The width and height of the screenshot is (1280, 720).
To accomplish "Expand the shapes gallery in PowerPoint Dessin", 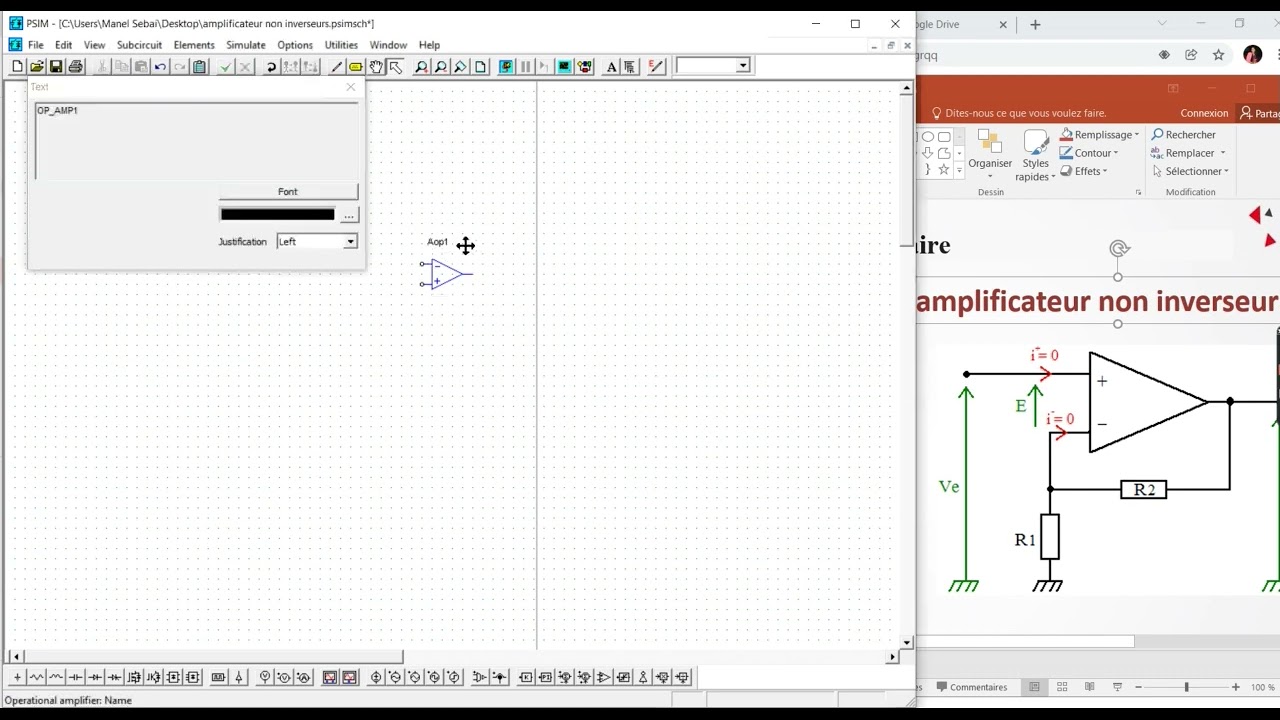I will click(x=959, y=171).
